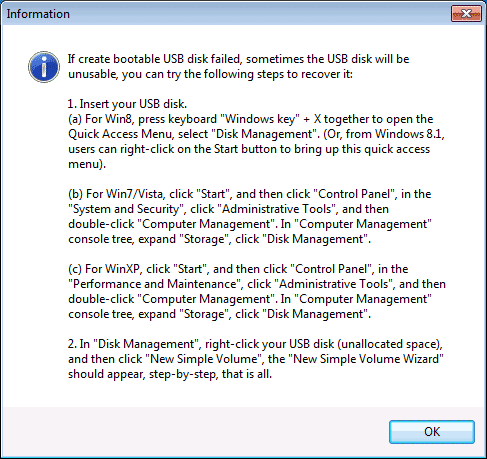The image size is (487, 459).
Task: Click the 'New Simple Volume Wizard' phrase
Action: [366, 359]
